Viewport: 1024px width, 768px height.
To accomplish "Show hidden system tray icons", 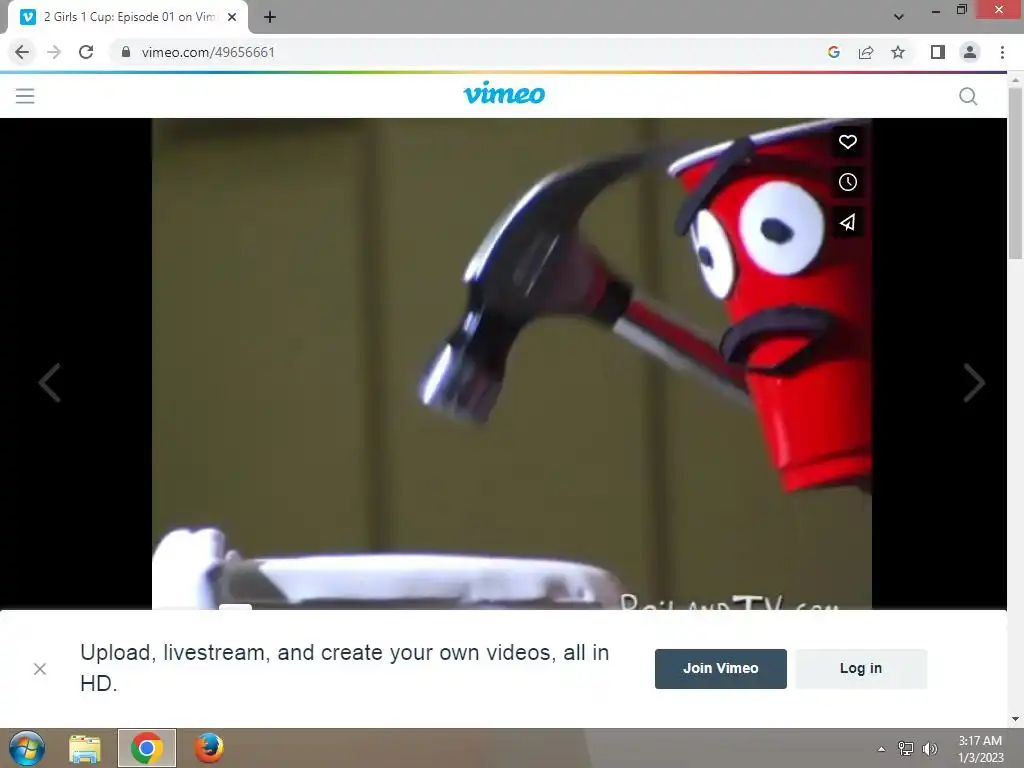I will point(881,749).
